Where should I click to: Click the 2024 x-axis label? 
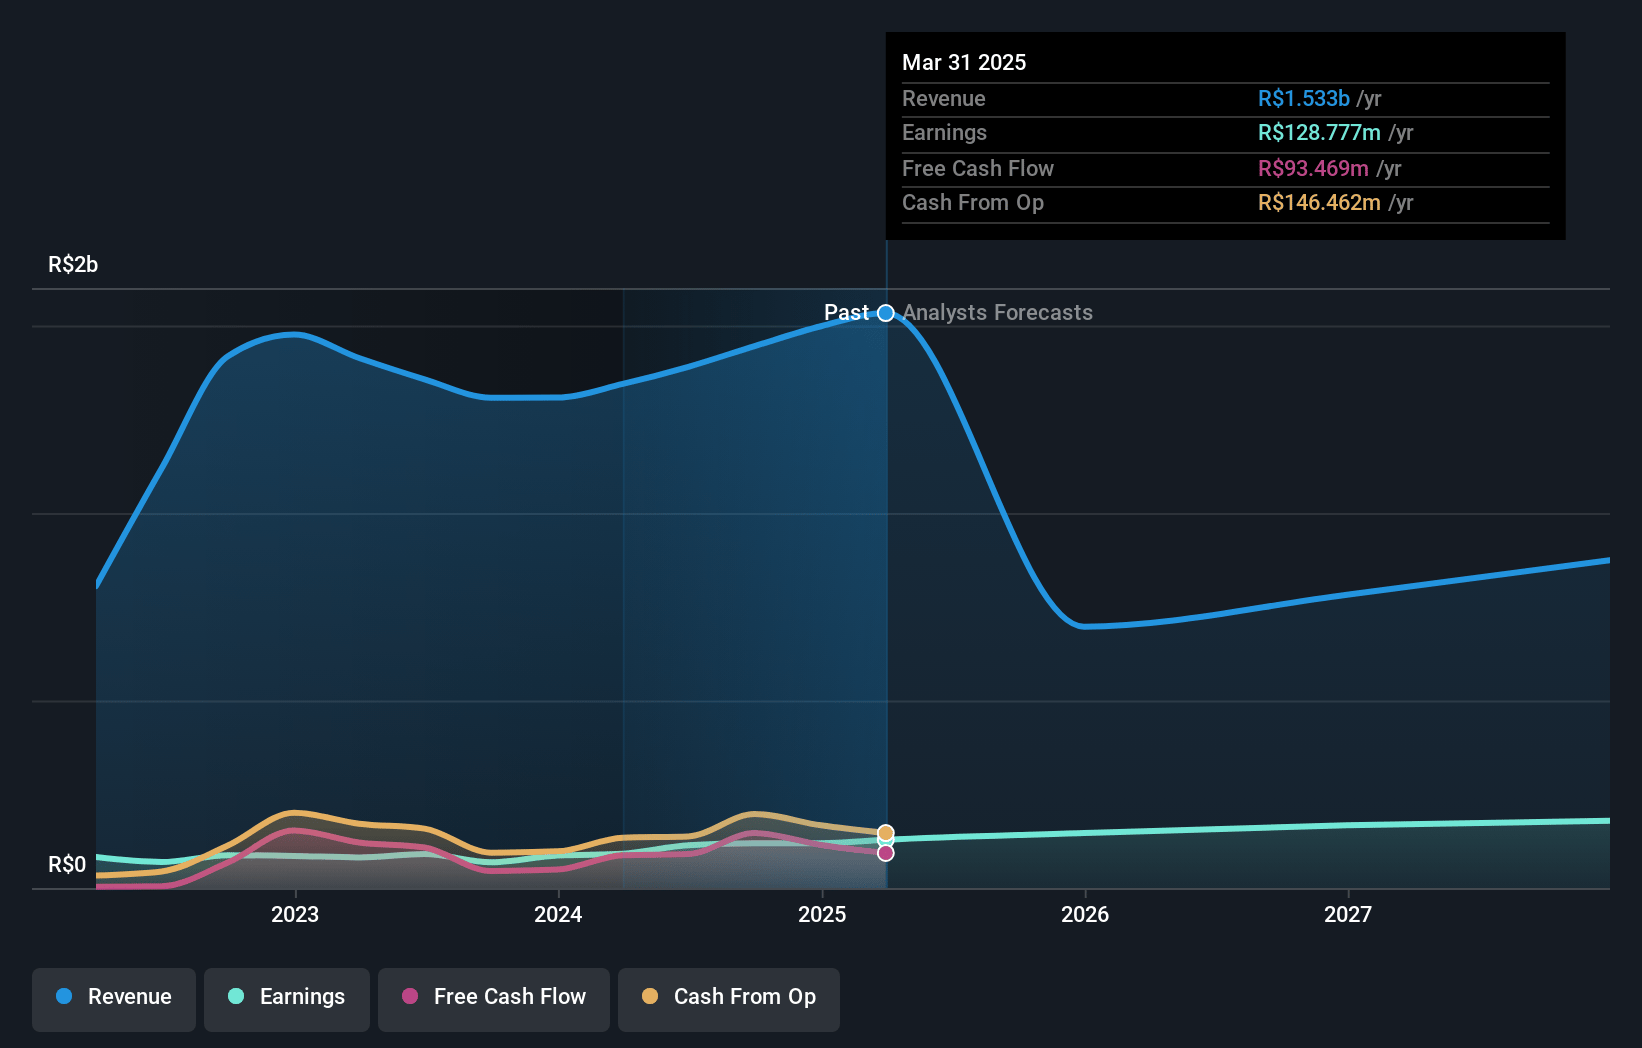[558, 914]
